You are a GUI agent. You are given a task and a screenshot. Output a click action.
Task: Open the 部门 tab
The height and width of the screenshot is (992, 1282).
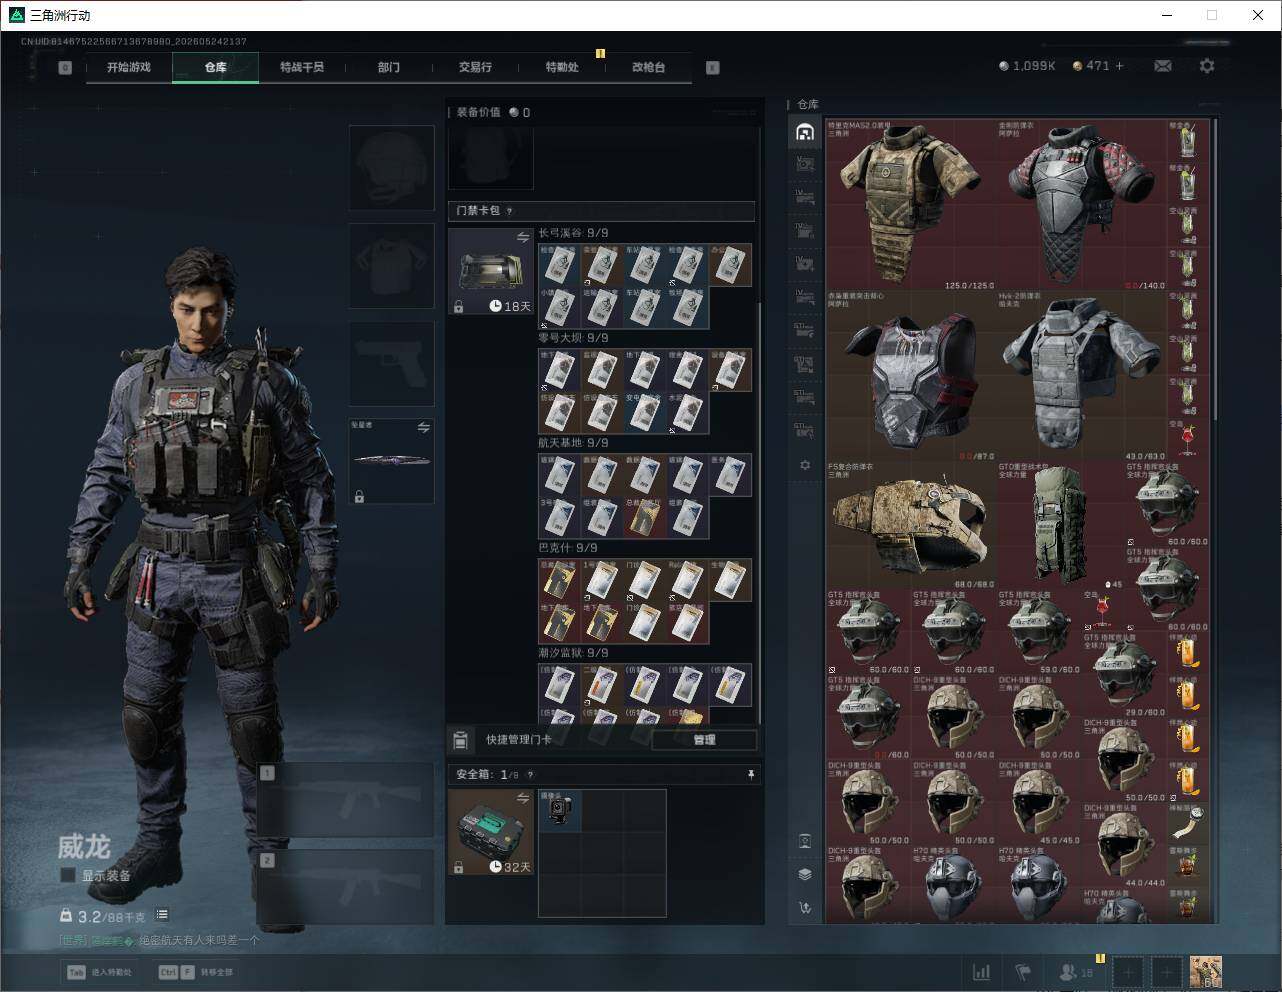389,67
